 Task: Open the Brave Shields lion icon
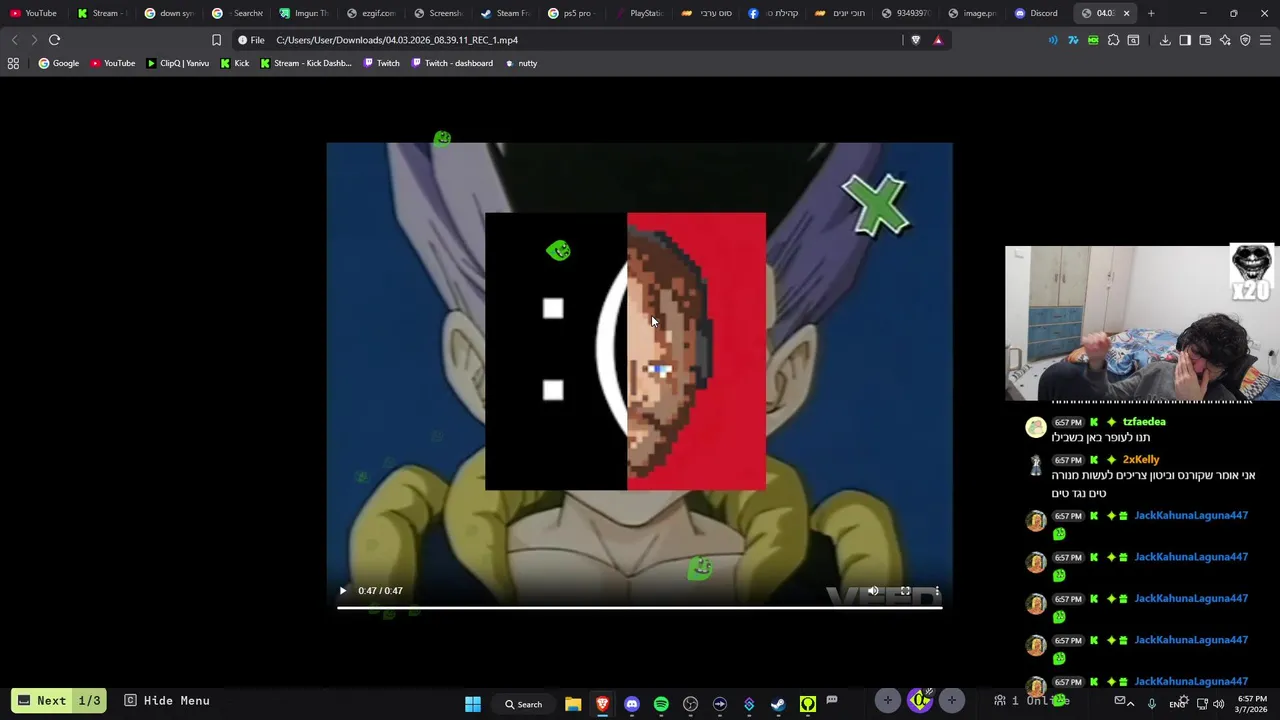[915, 40]
